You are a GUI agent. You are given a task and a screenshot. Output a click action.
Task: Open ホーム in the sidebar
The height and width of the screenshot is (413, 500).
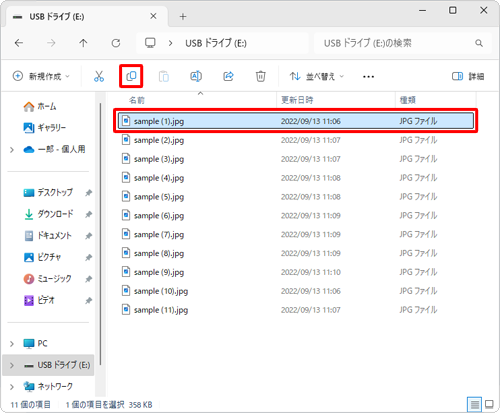click(40, 107)
